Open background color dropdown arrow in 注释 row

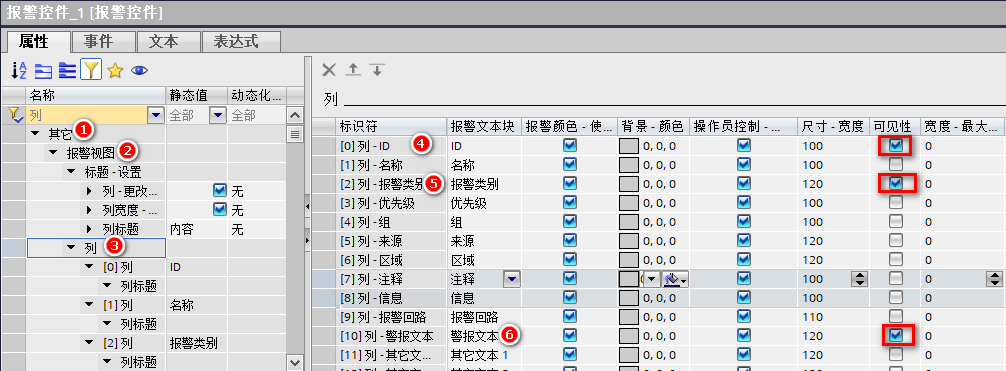tap(652, 279)
